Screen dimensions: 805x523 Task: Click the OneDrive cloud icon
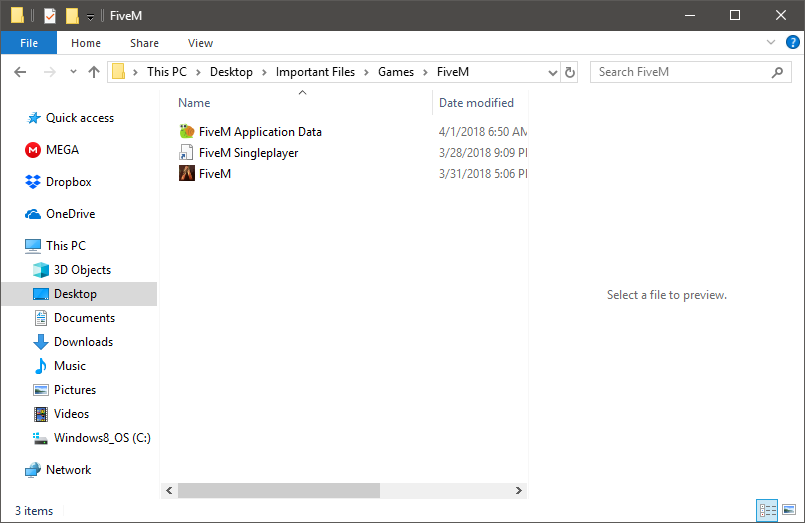pyautogui.click(x=33, y=214)
